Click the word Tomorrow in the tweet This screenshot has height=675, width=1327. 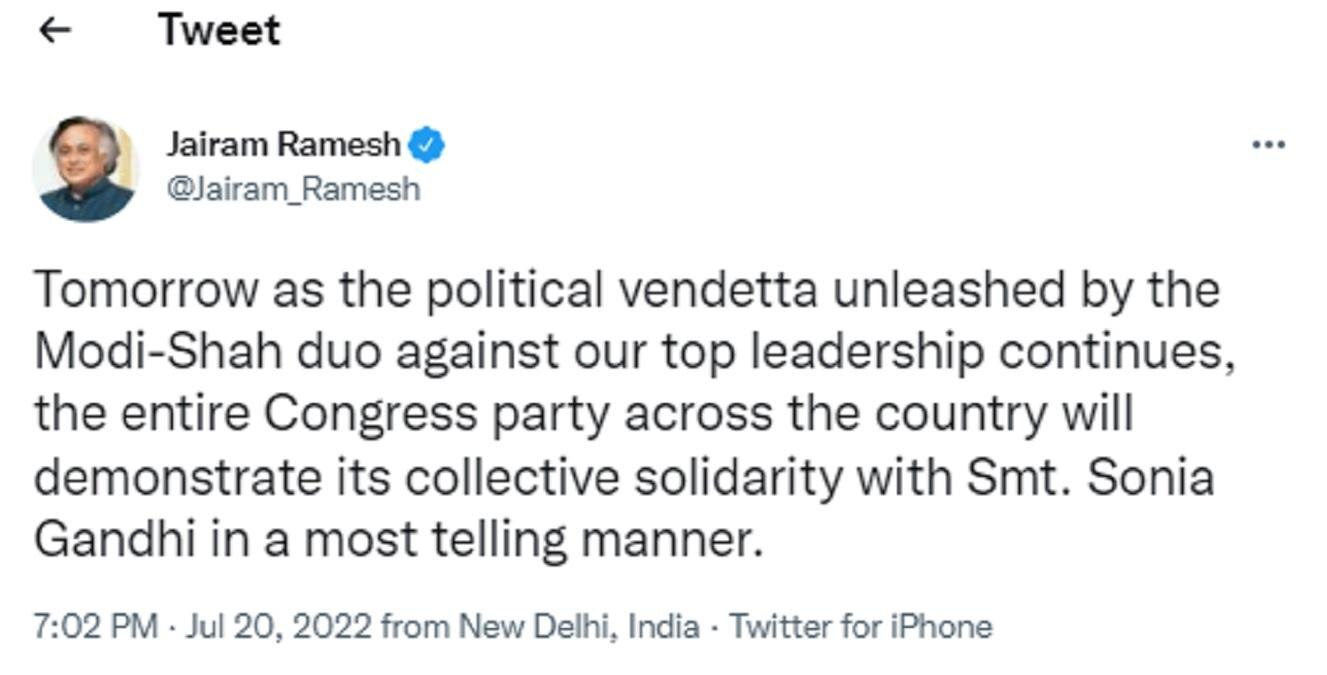click(x=146, y=290)
